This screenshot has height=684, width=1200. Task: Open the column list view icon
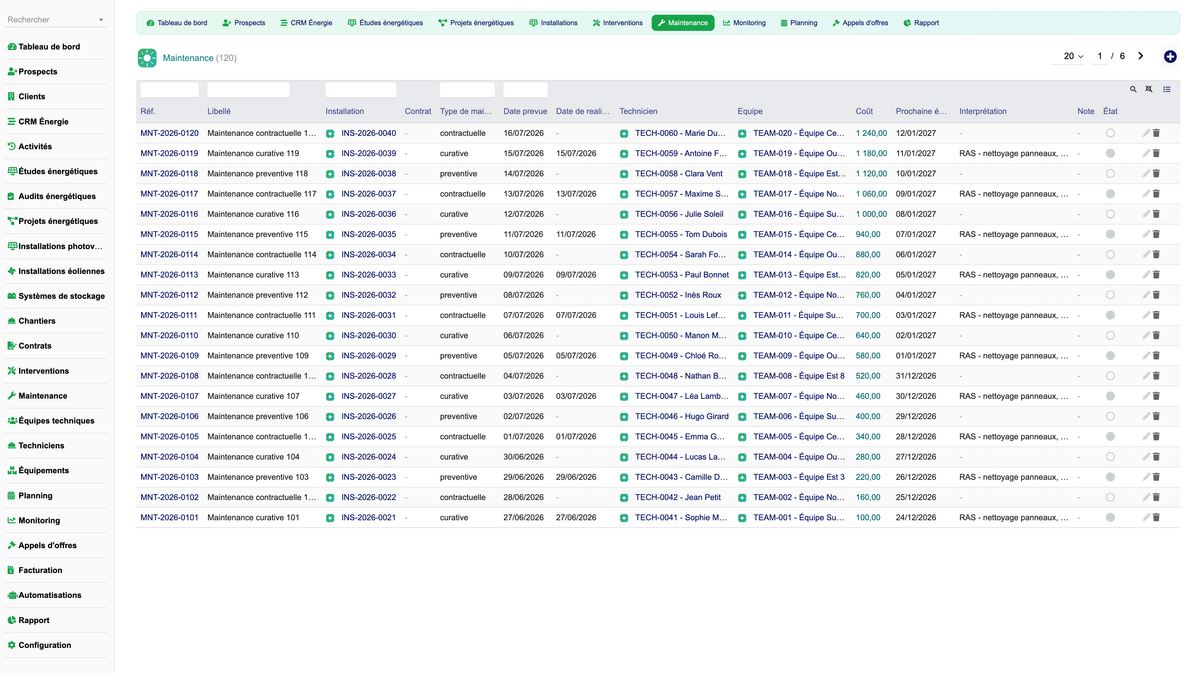[1167, 90]
